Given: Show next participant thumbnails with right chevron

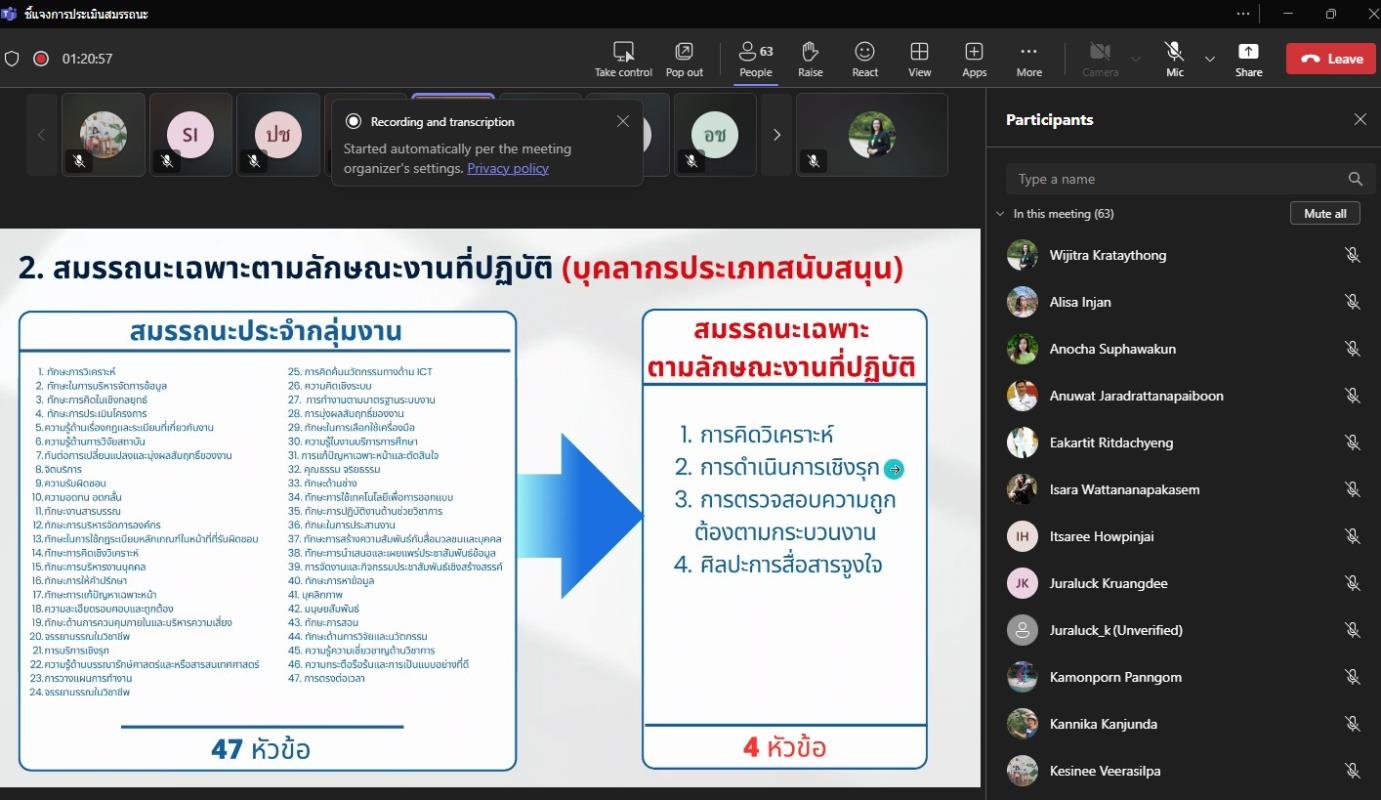Looking at the screenshot, I should [x=777, y=135].
